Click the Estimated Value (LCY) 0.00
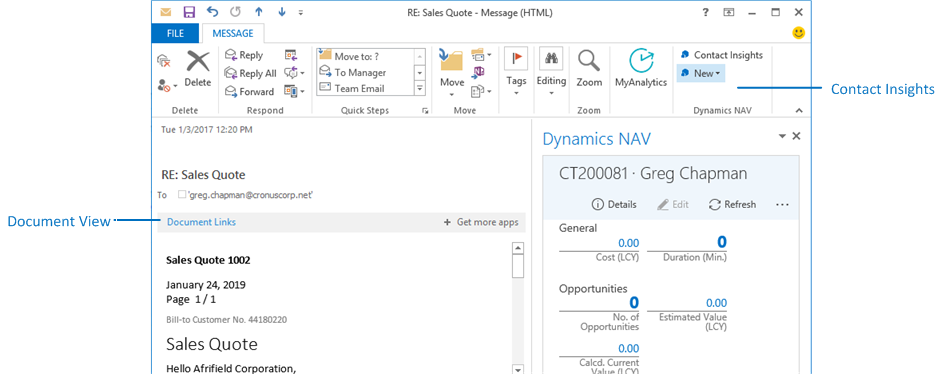Viewport: 942px width, 374px height. tap(716, 303)
